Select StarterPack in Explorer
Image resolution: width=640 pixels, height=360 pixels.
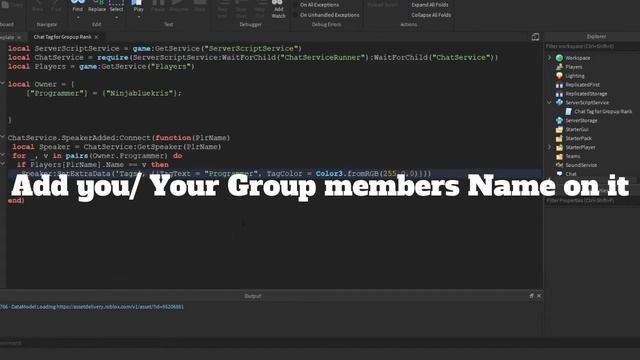click(x=578, y=139)
